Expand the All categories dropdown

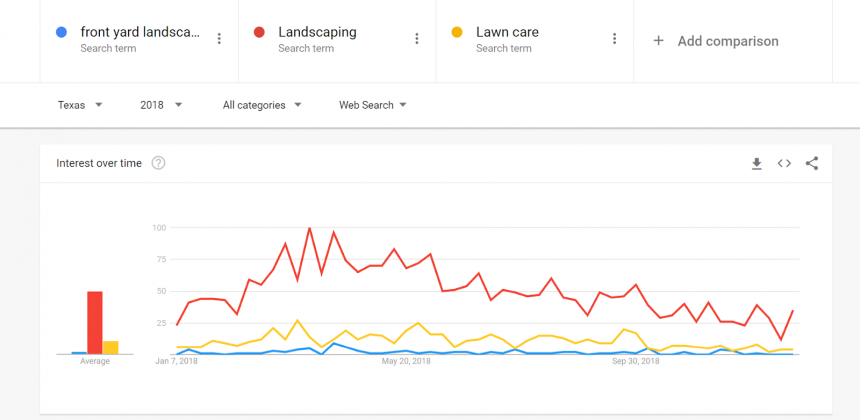[262, 105]
